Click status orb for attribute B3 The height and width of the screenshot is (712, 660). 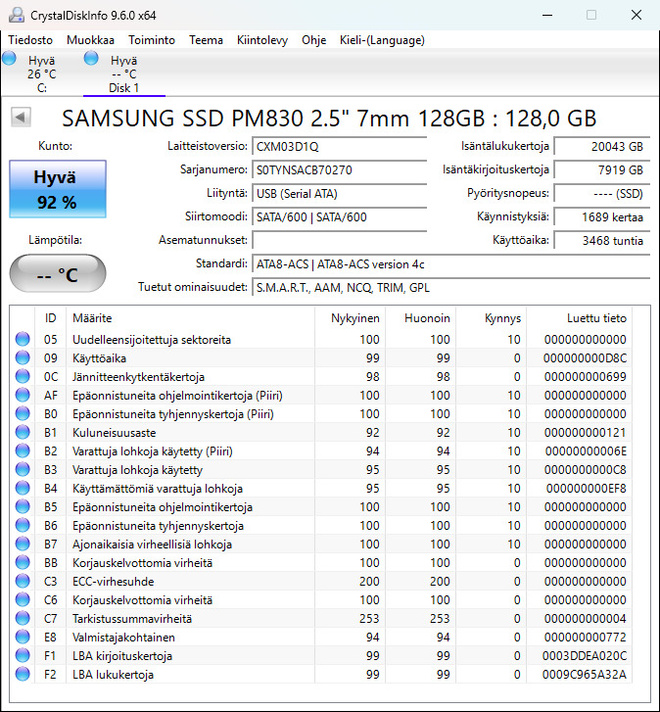tap(22, 470)
